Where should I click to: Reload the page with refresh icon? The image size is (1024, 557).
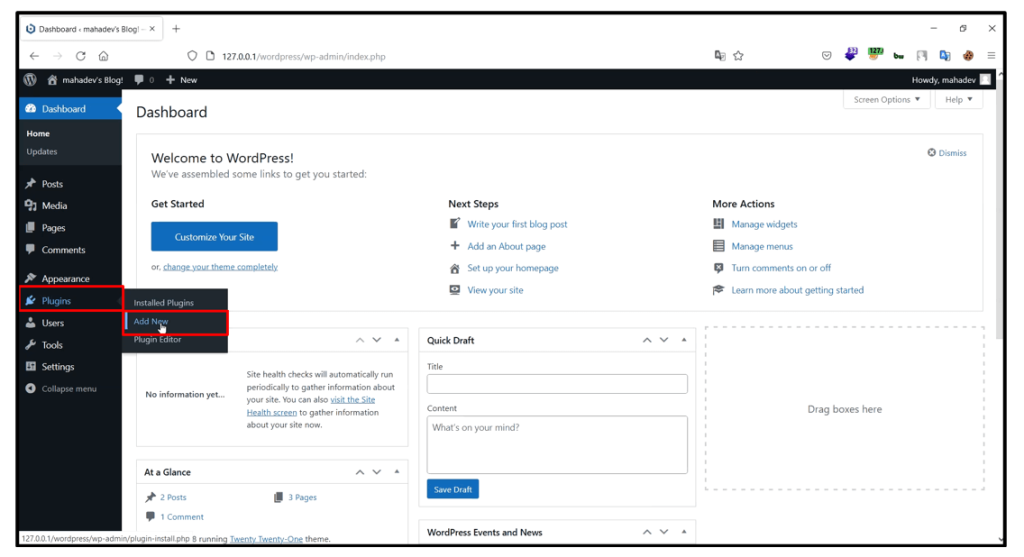tap(80, 56)
